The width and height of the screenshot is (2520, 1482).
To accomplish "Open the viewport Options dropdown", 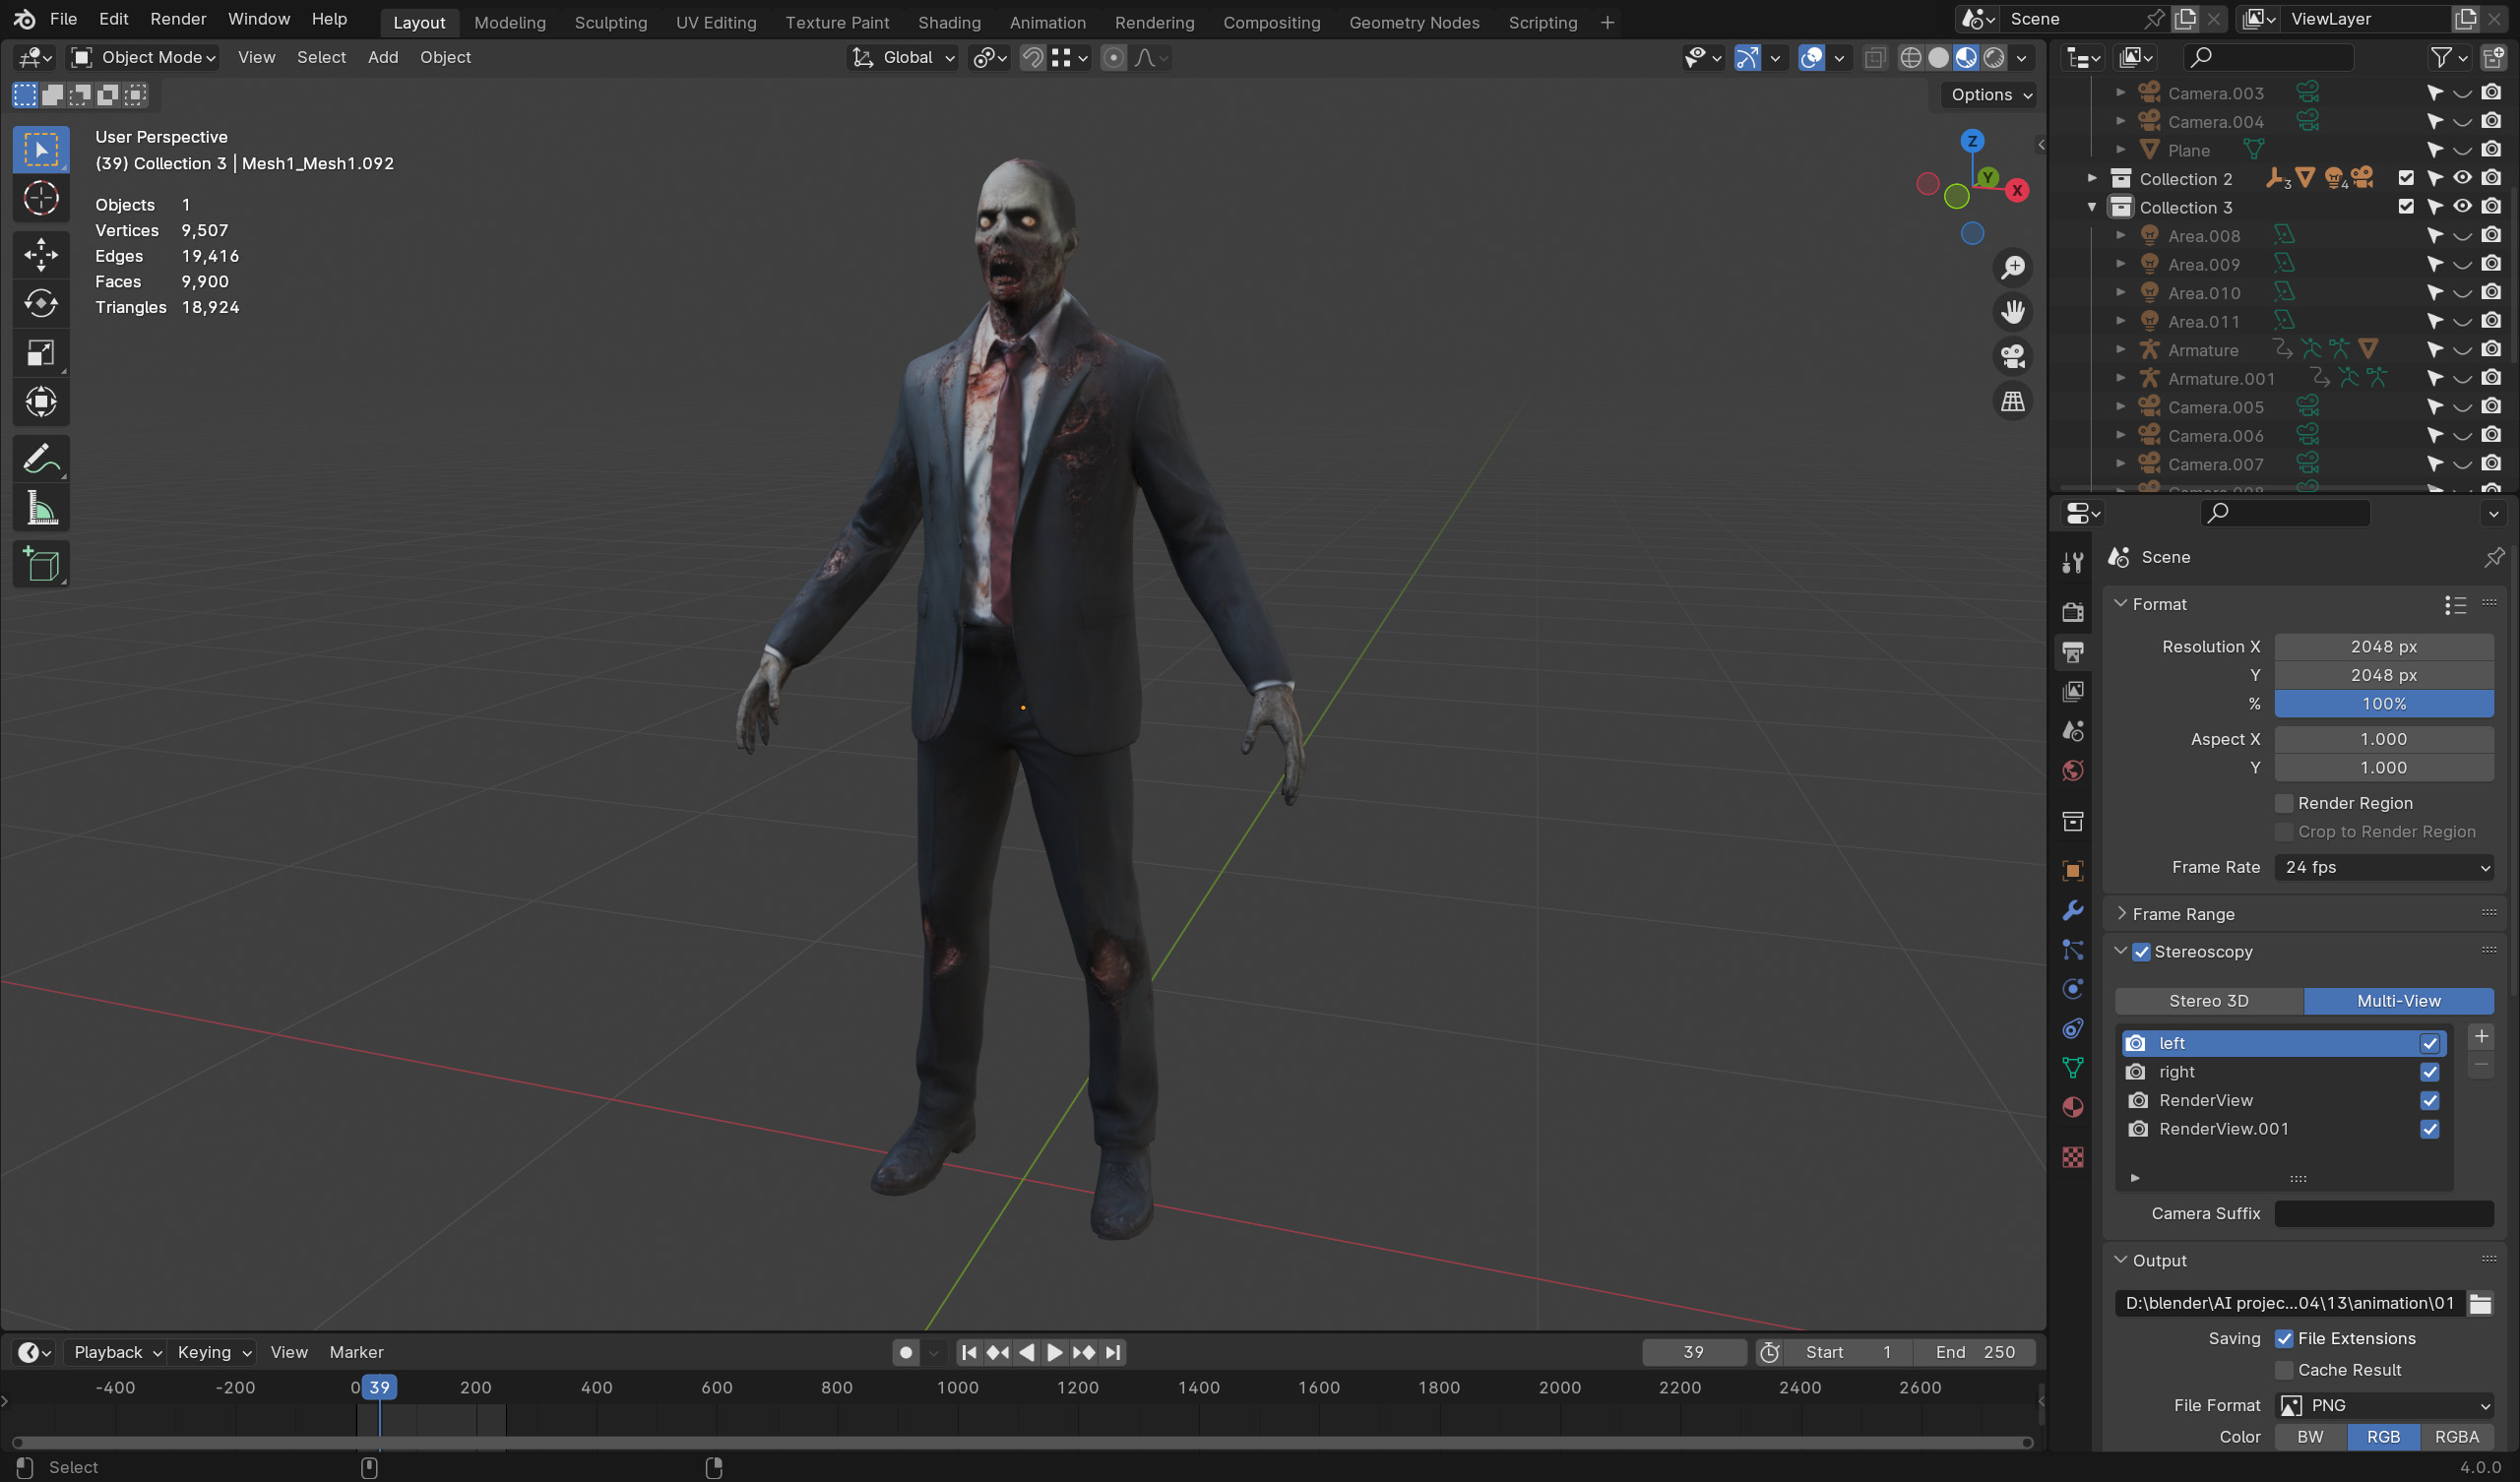I will [1990, 95].
